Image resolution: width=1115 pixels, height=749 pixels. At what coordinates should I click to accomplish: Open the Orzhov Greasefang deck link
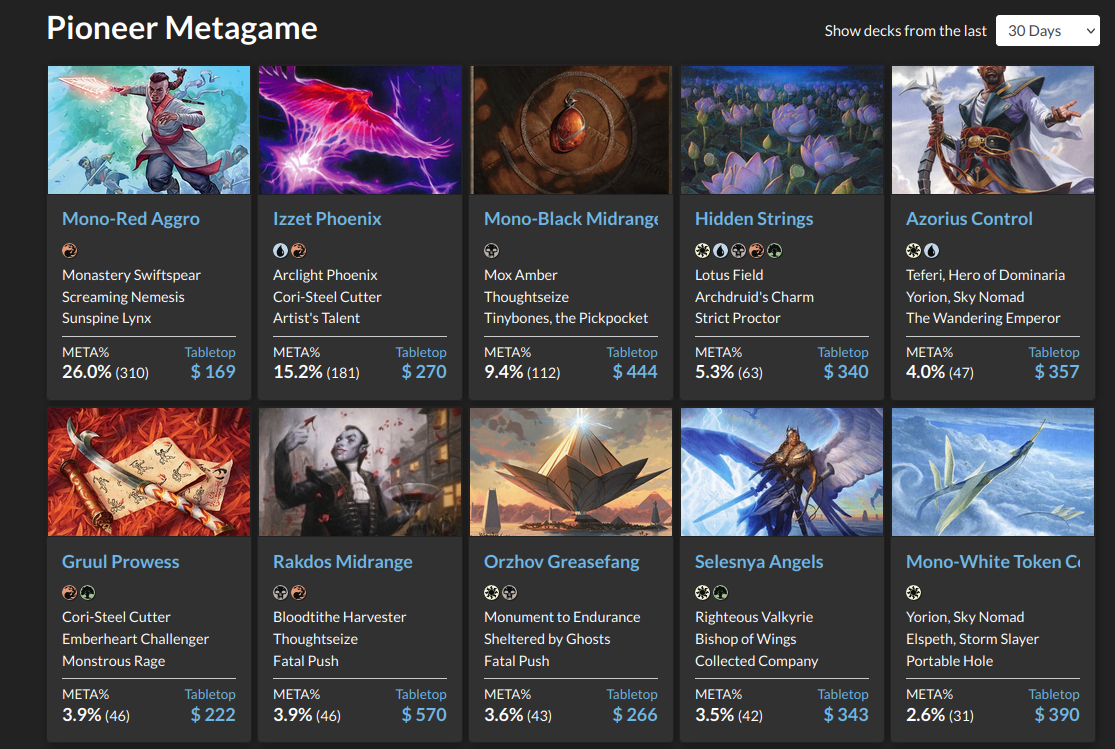tap(562, 561)
